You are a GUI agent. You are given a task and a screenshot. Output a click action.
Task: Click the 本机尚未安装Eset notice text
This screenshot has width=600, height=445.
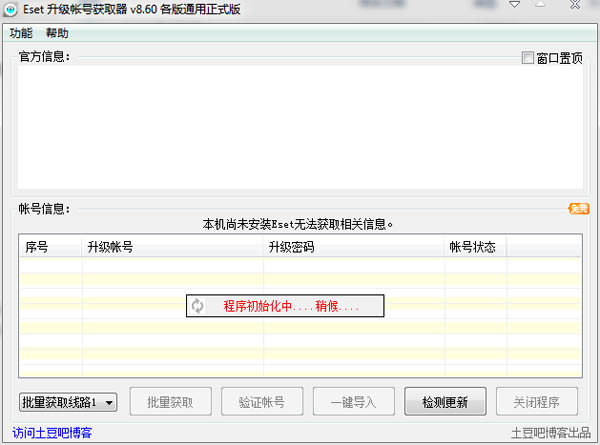point(298,224)
